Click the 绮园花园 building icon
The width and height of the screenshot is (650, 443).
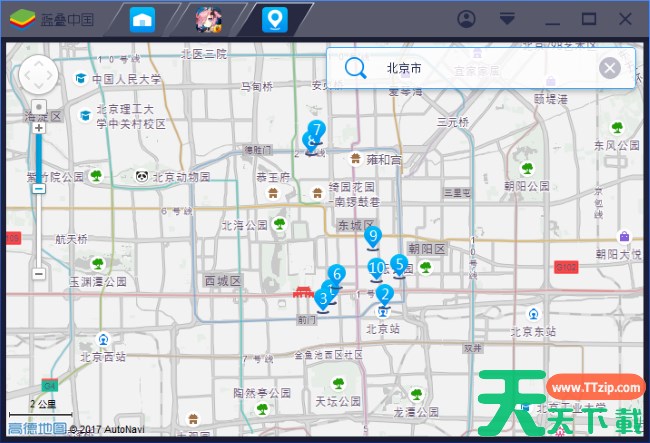click(x=317, y=192)
